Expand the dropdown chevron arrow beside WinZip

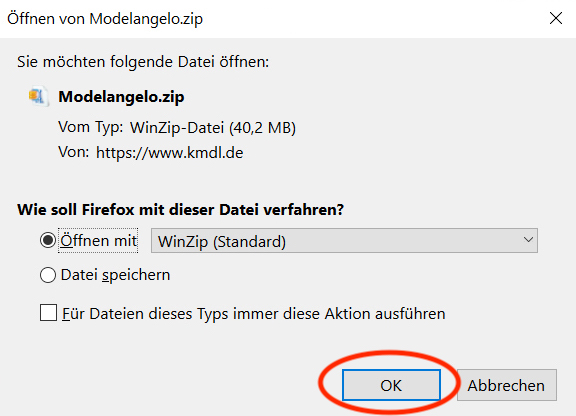[528, 240]
